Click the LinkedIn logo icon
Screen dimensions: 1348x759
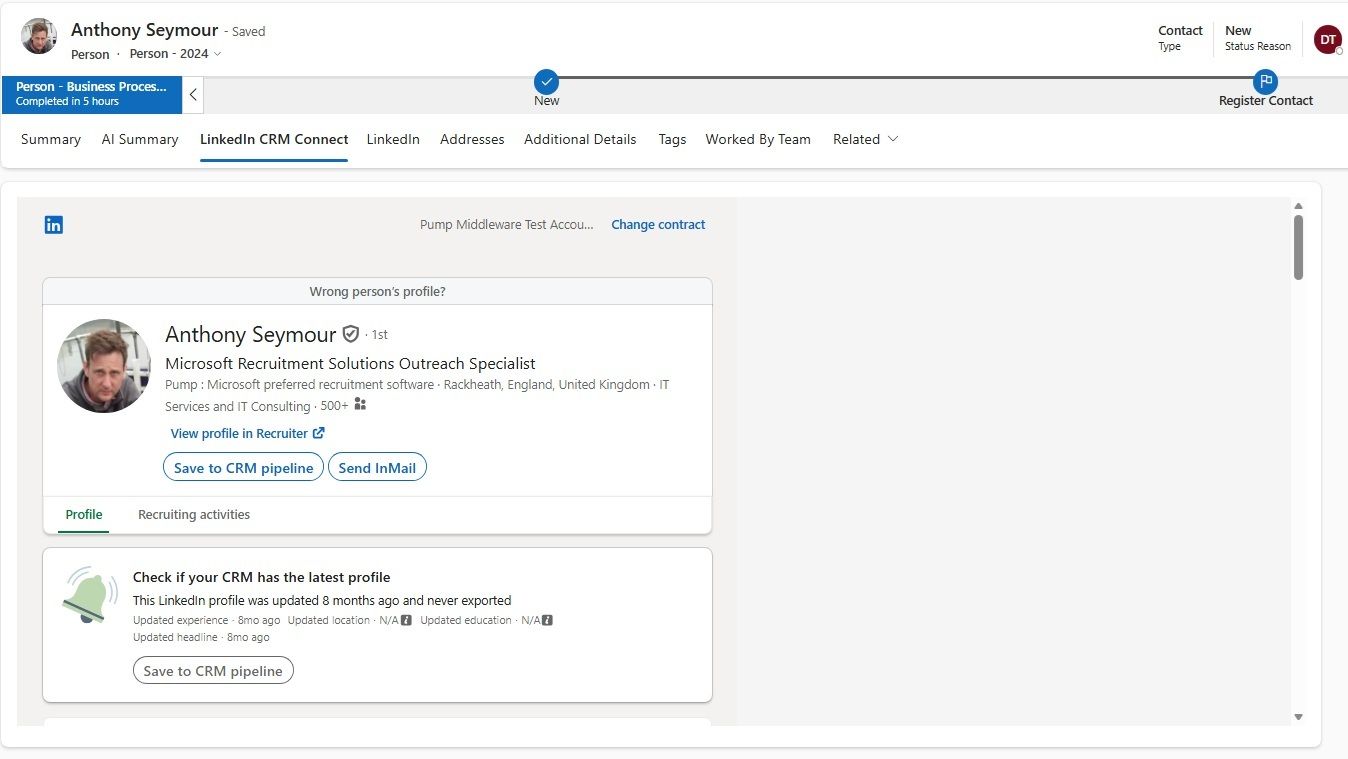(54, 225)
